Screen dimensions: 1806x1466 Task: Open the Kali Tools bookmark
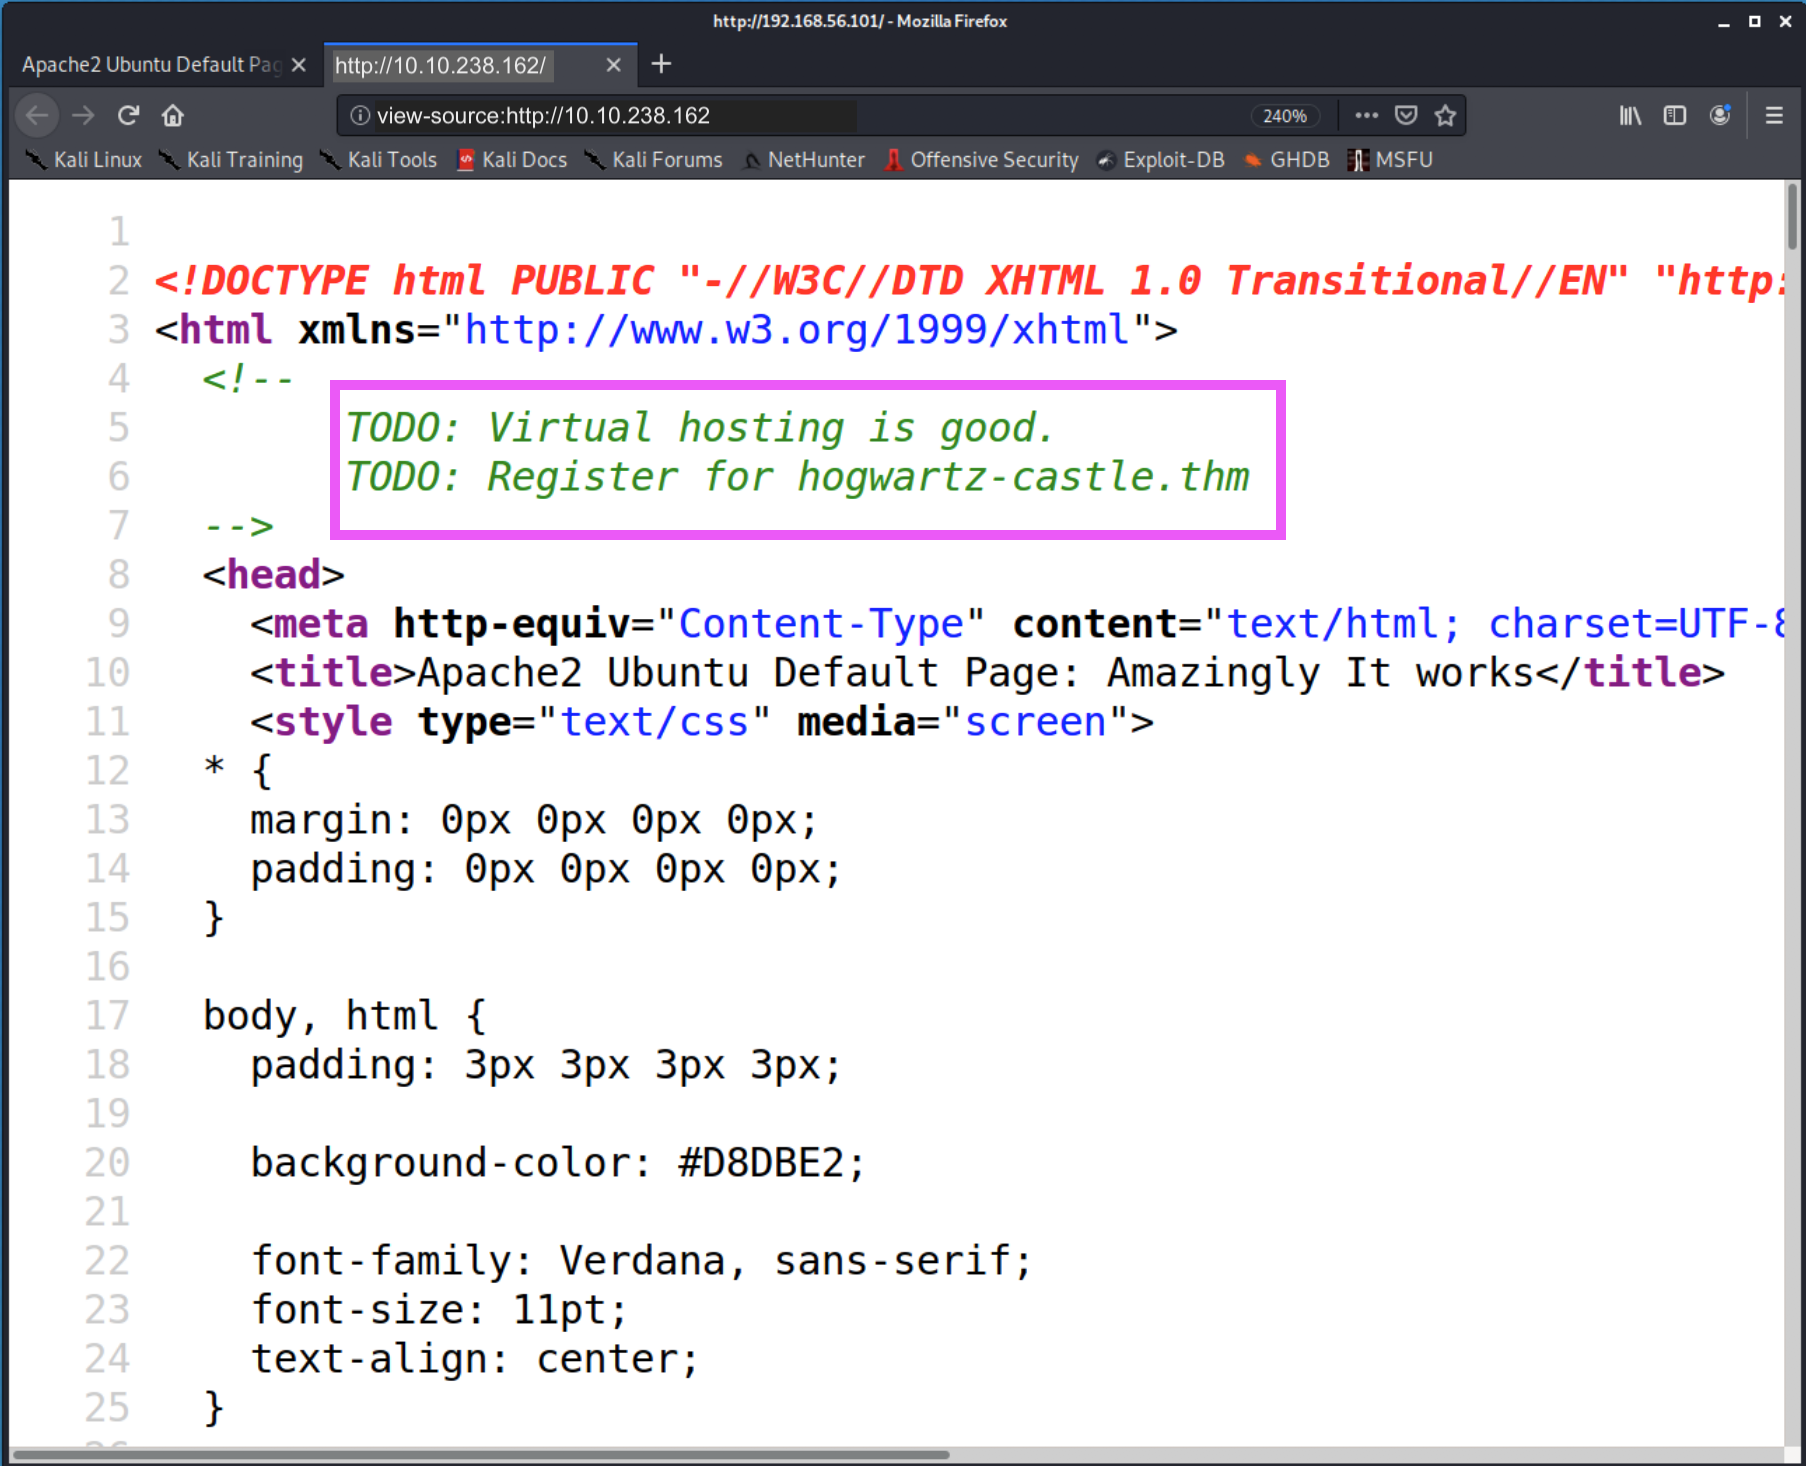(379, 160)
